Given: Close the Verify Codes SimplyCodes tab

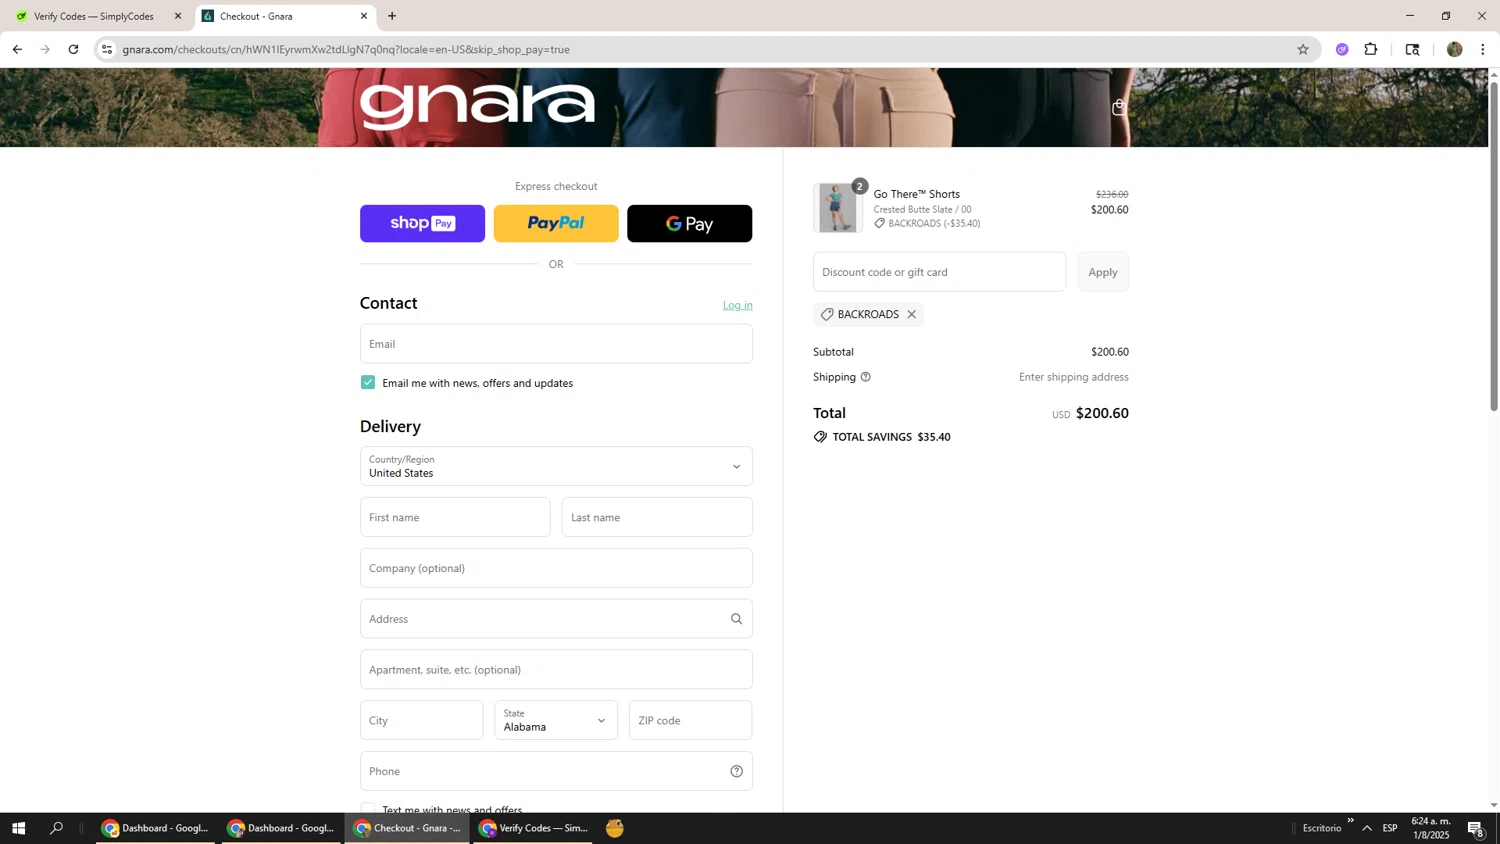Looking at the screenshot, I should coord(178,16).
